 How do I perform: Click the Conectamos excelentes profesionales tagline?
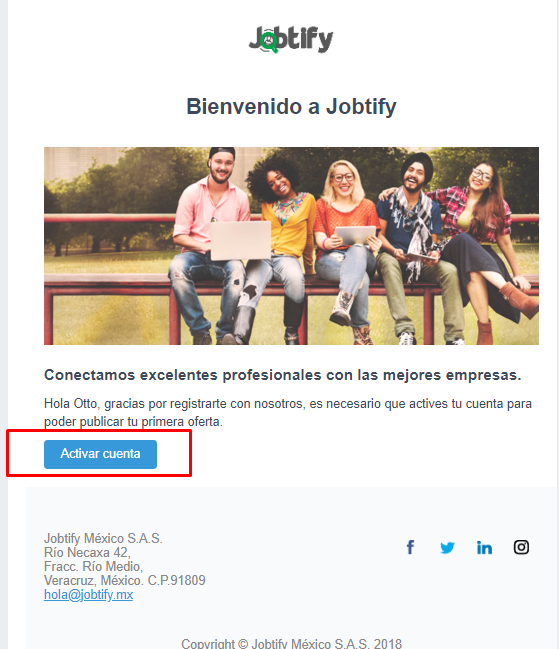(283, 375)
